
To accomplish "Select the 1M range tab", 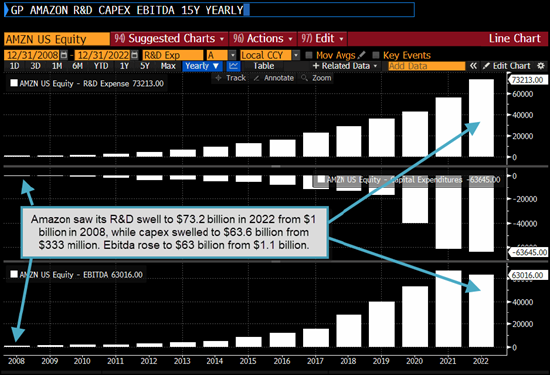I will click(57, 66).
